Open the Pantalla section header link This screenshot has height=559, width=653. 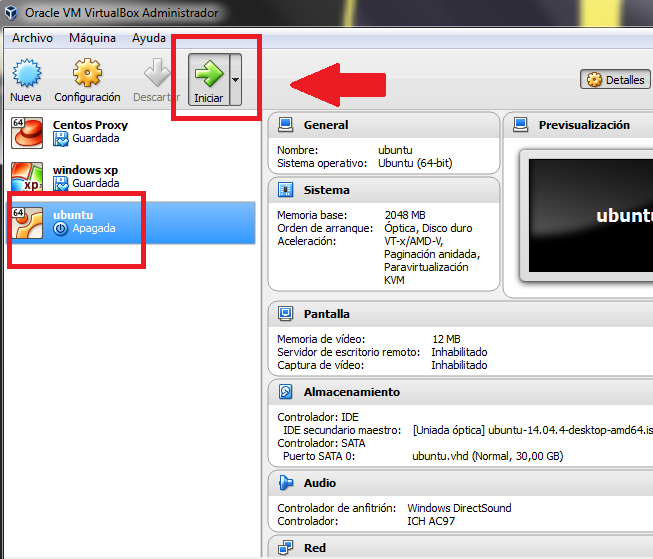coord(326,314)
